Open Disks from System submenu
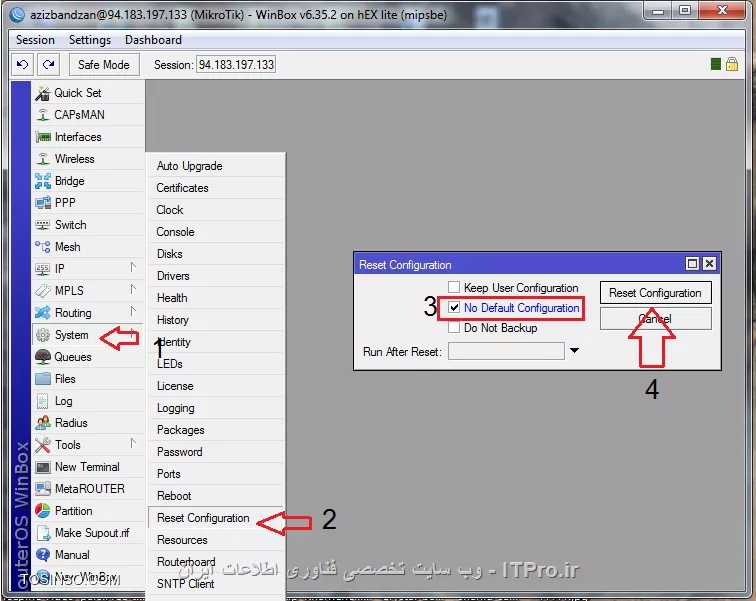The width and height of the screenshot is (756, 601). click(x=216, y=254)
